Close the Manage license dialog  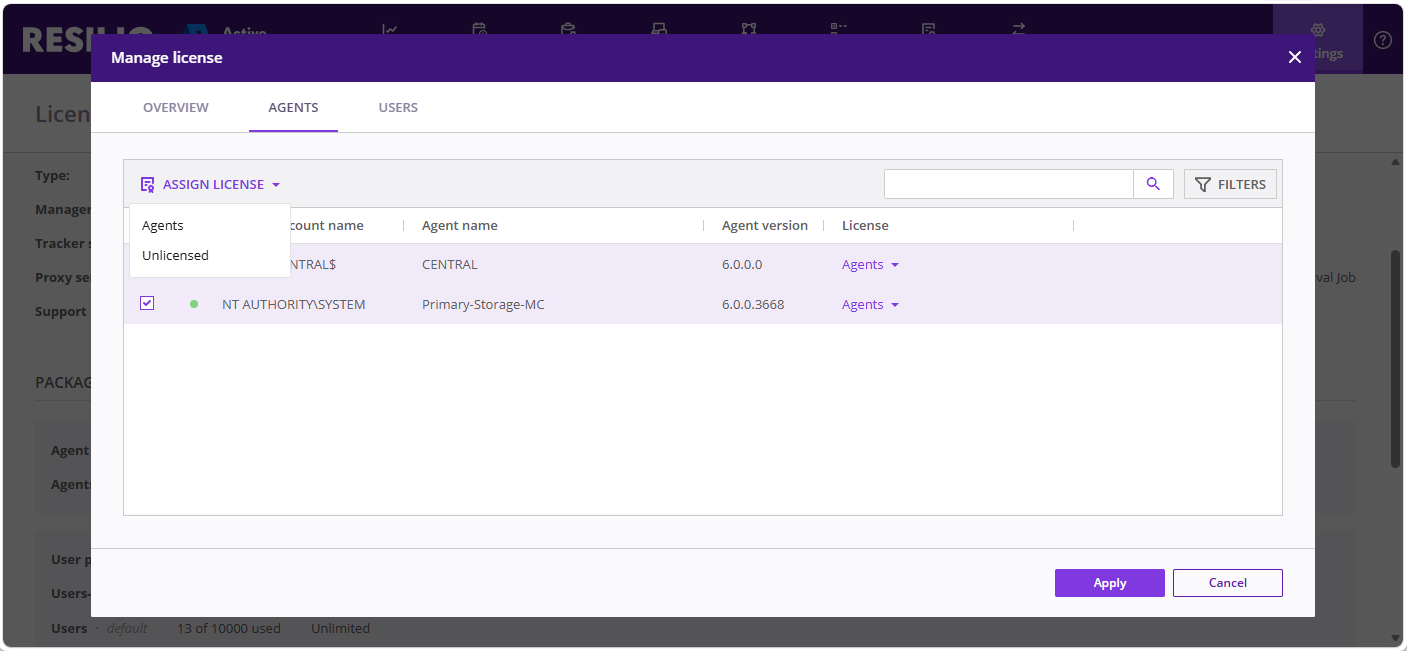click(1295, 57)
